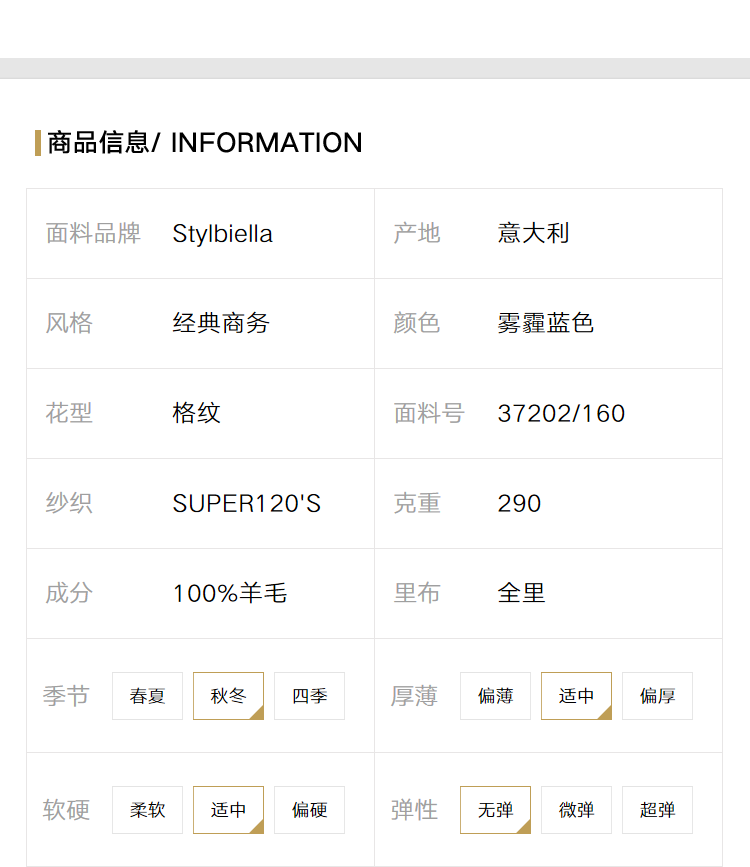Click the 面料品牌 label

point(93,233)
